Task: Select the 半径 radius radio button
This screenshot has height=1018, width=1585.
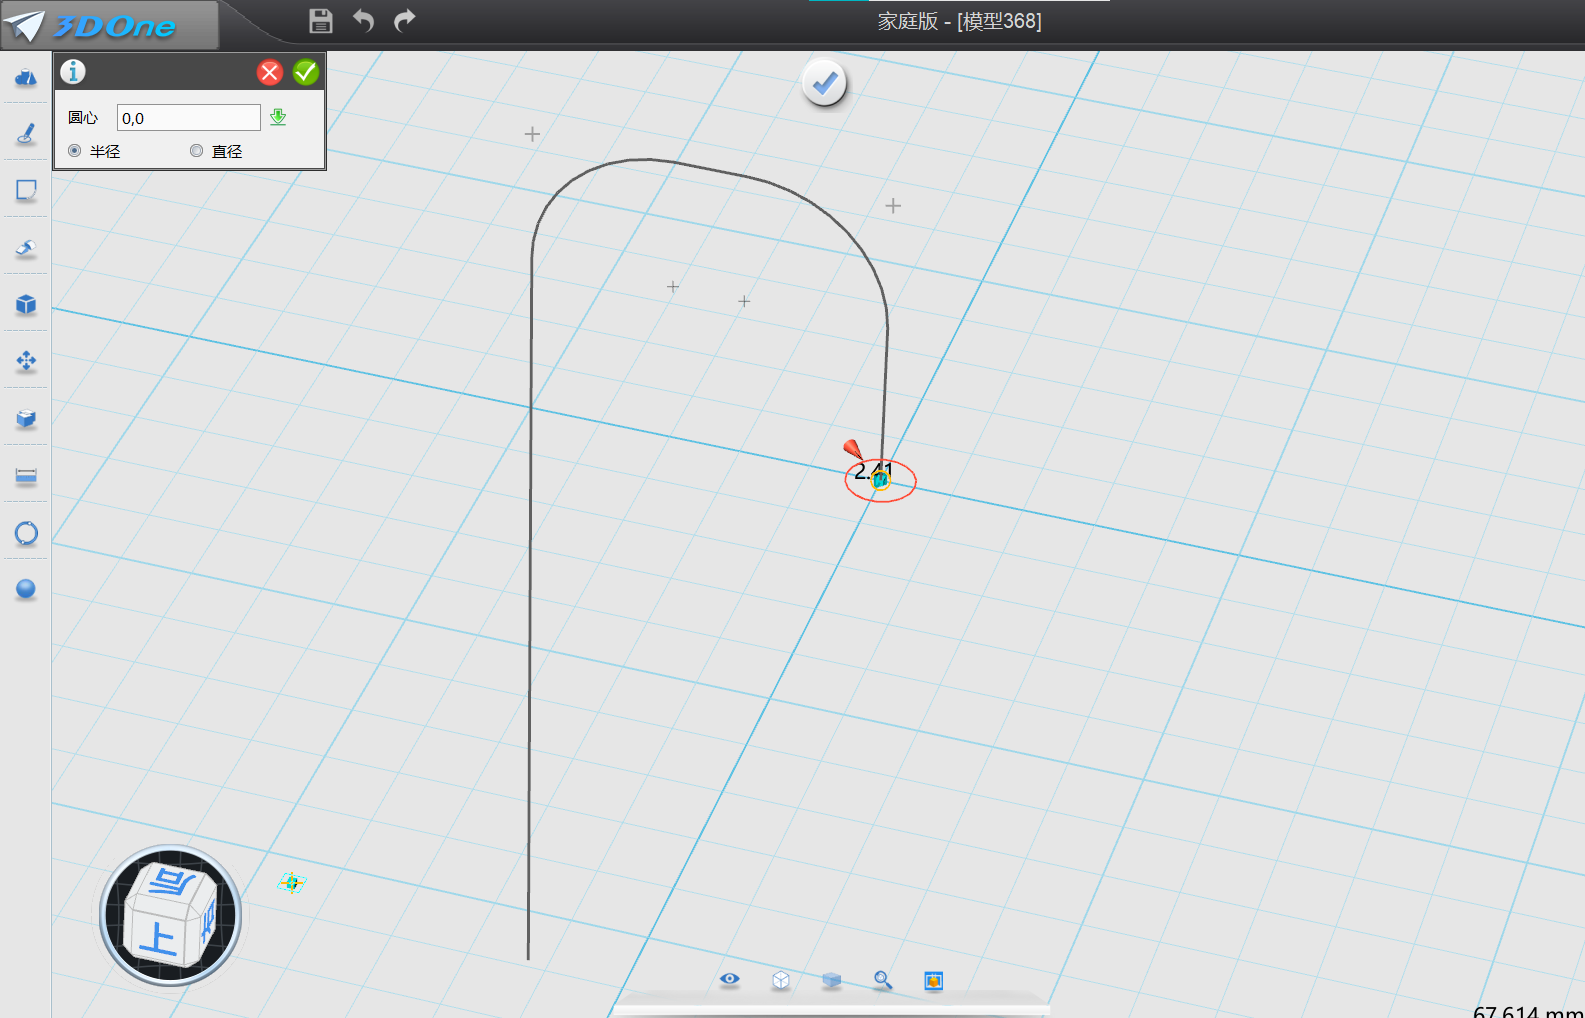Action: pyautogui.click(x=75, y=151)
